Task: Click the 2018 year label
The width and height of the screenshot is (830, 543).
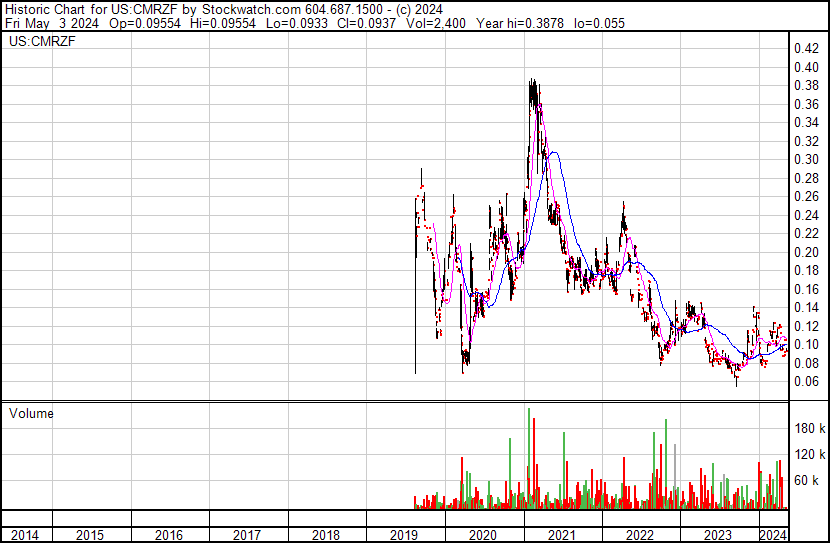Action: [326, 536]
